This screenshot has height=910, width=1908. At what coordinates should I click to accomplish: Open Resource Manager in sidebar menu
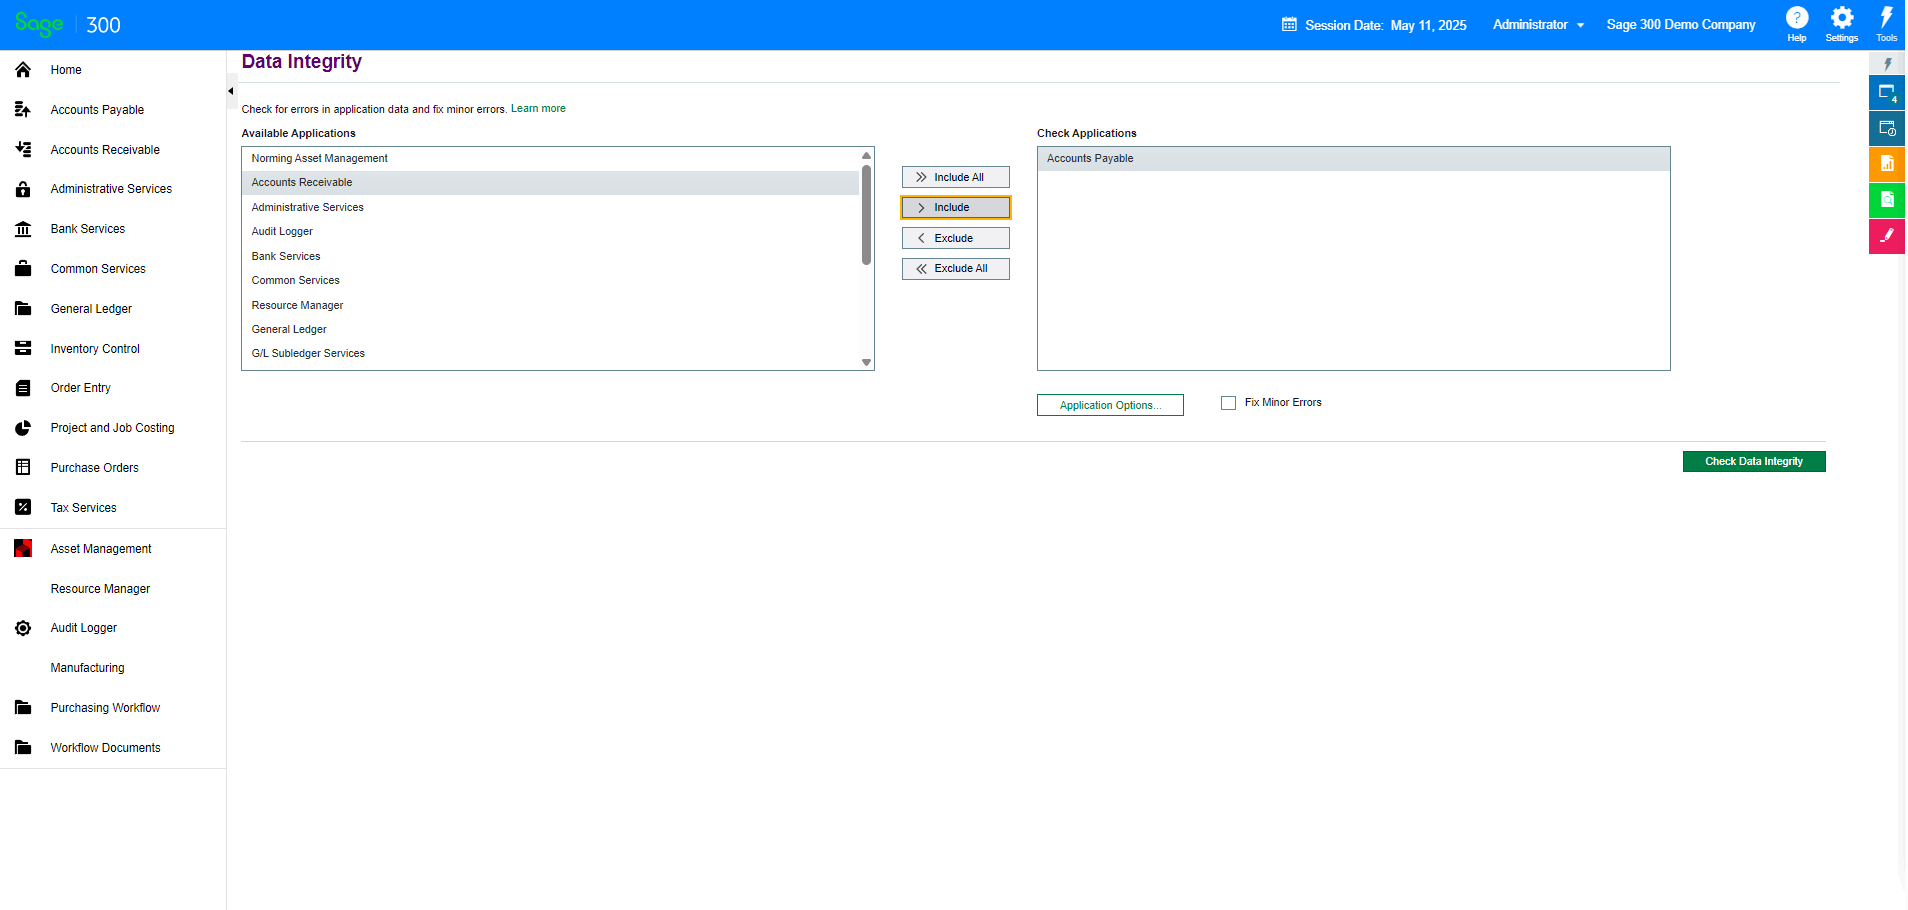tap(101, 589)
